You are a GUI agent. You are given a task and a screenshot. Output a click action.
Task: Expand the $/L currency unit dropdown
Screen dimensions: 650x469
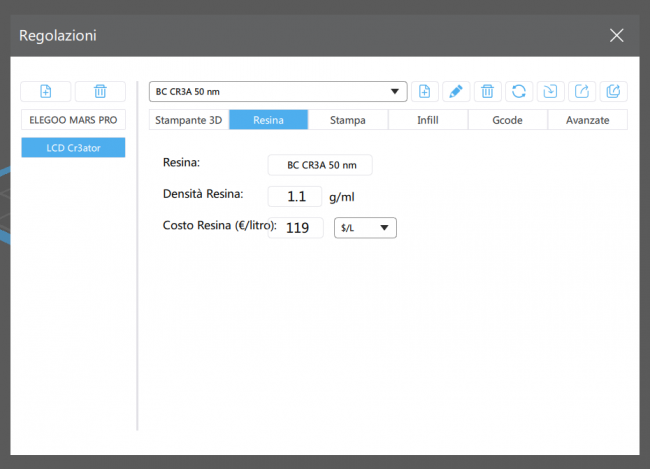click(365, 228)
